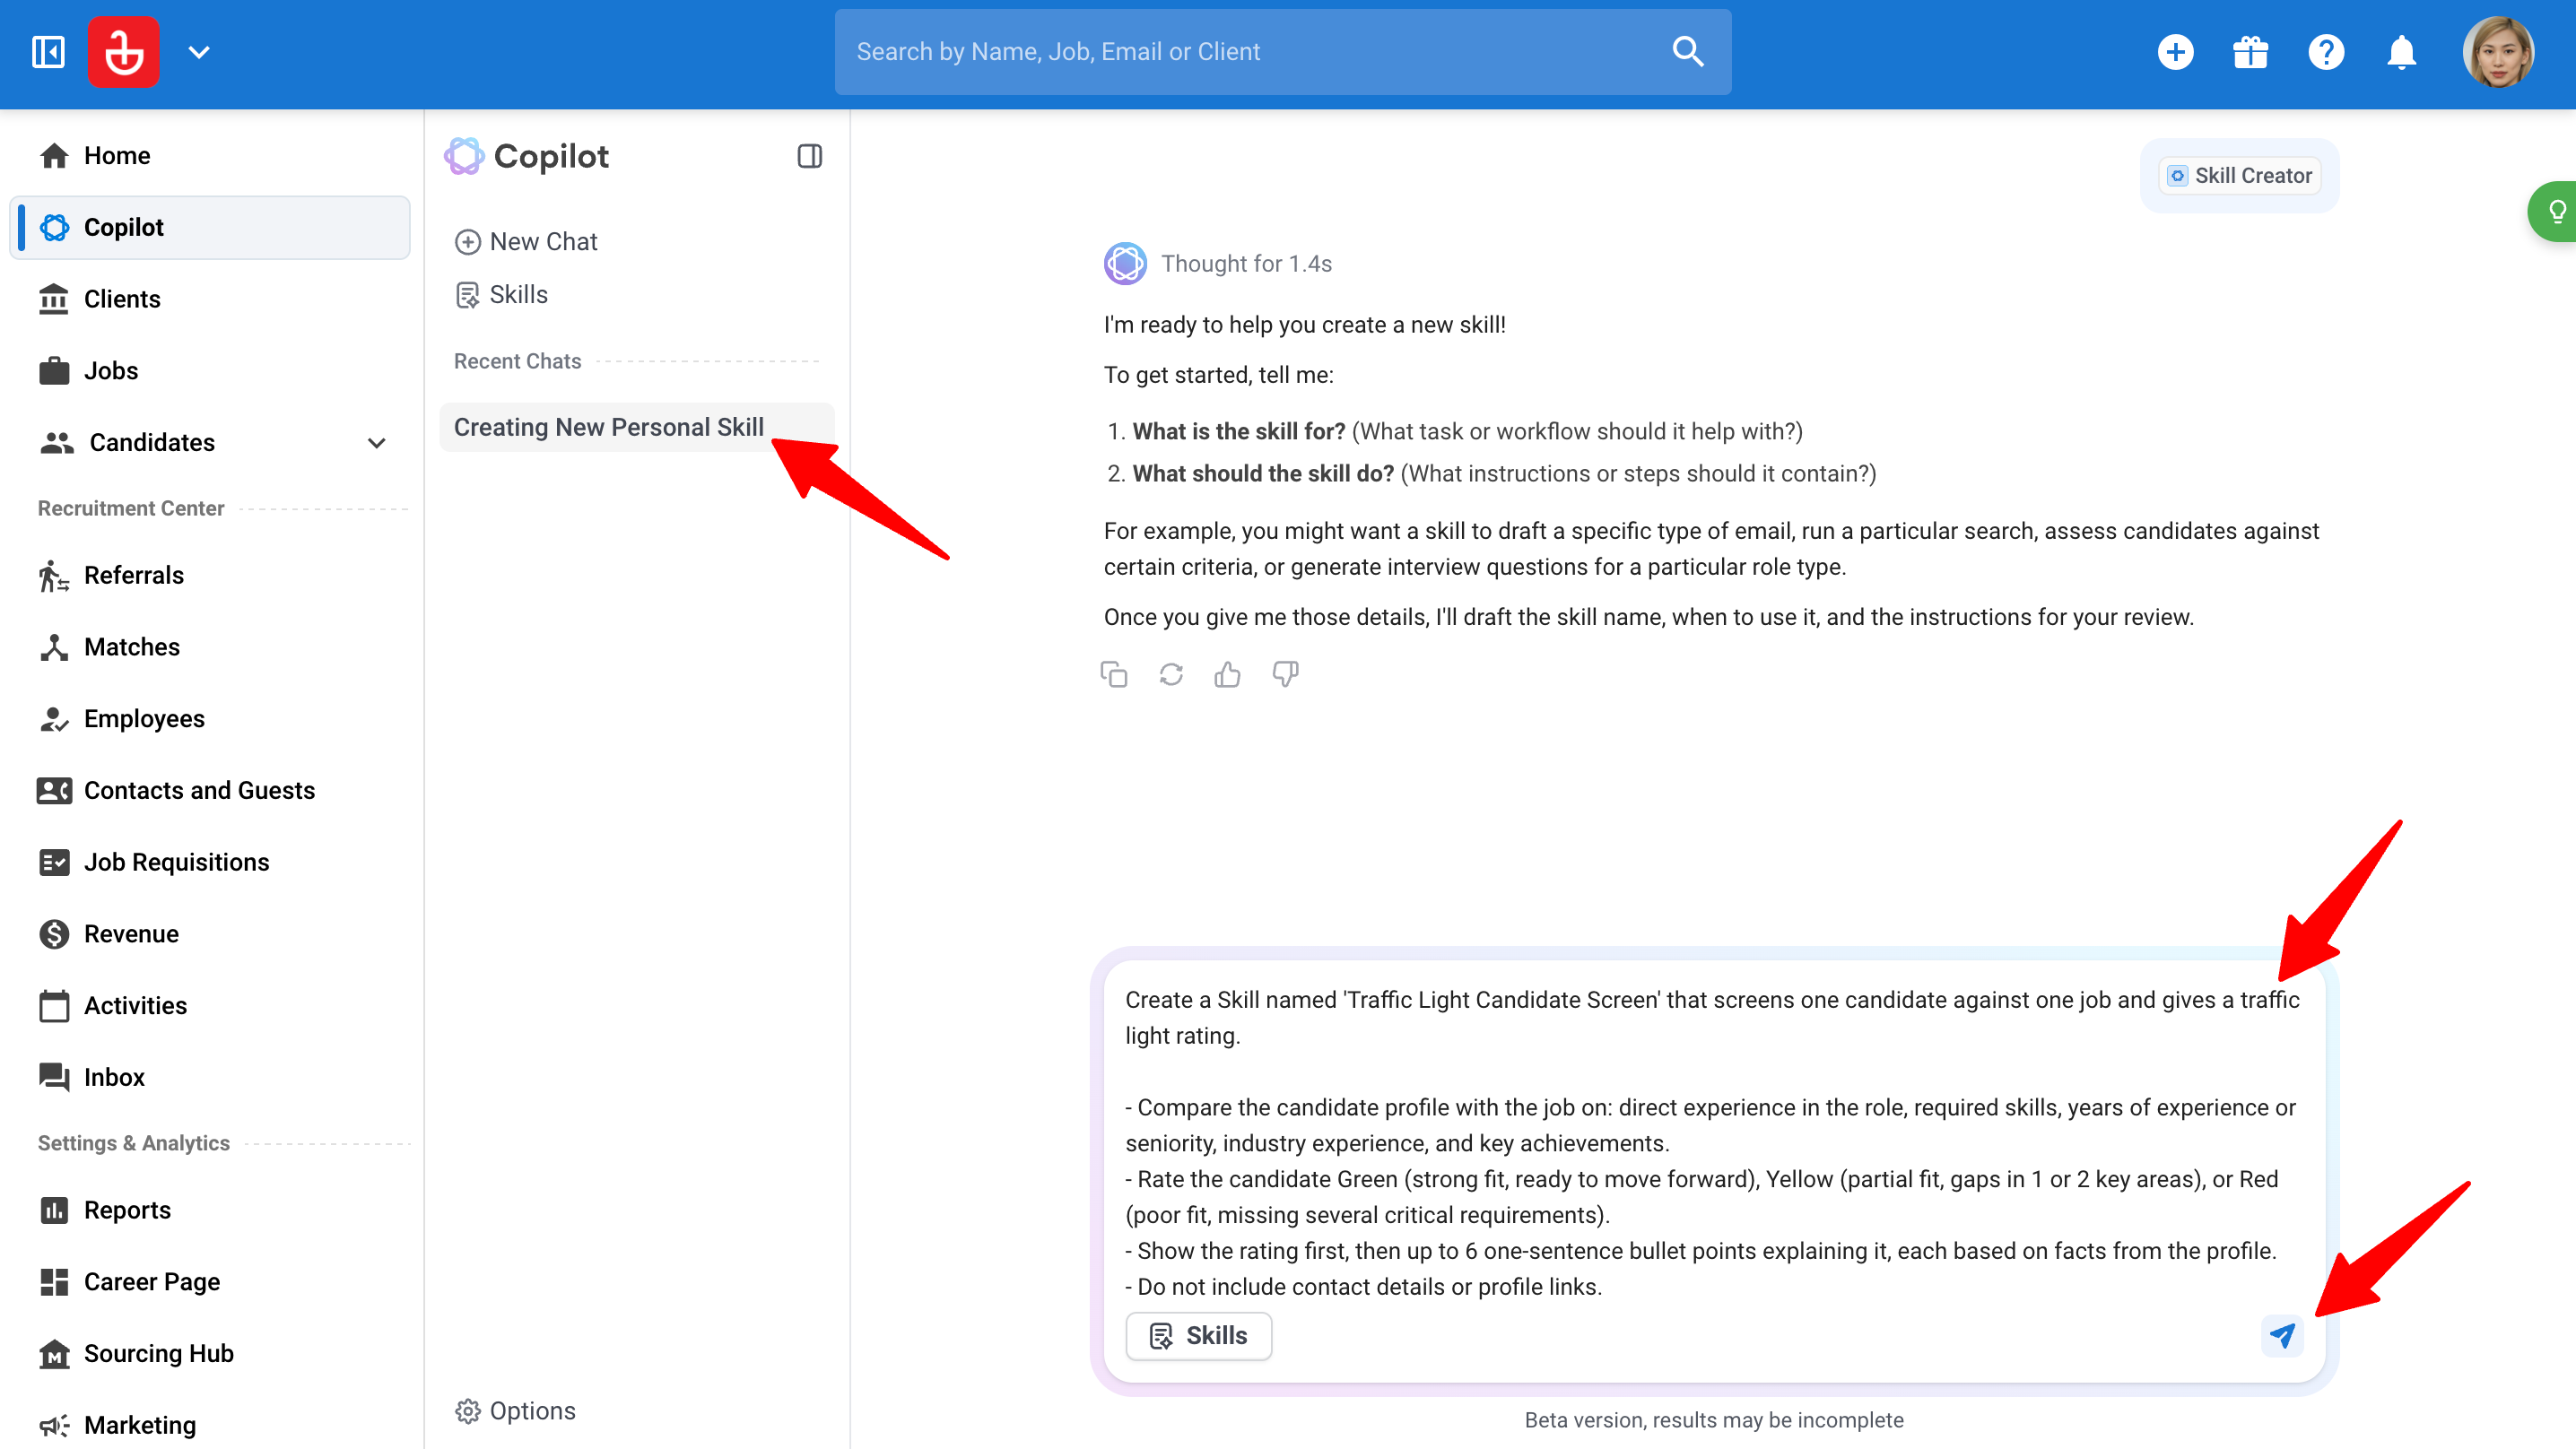Toggle the main sidebar collapse button
2576x1449 pixels.
click(x=48, y=52)
